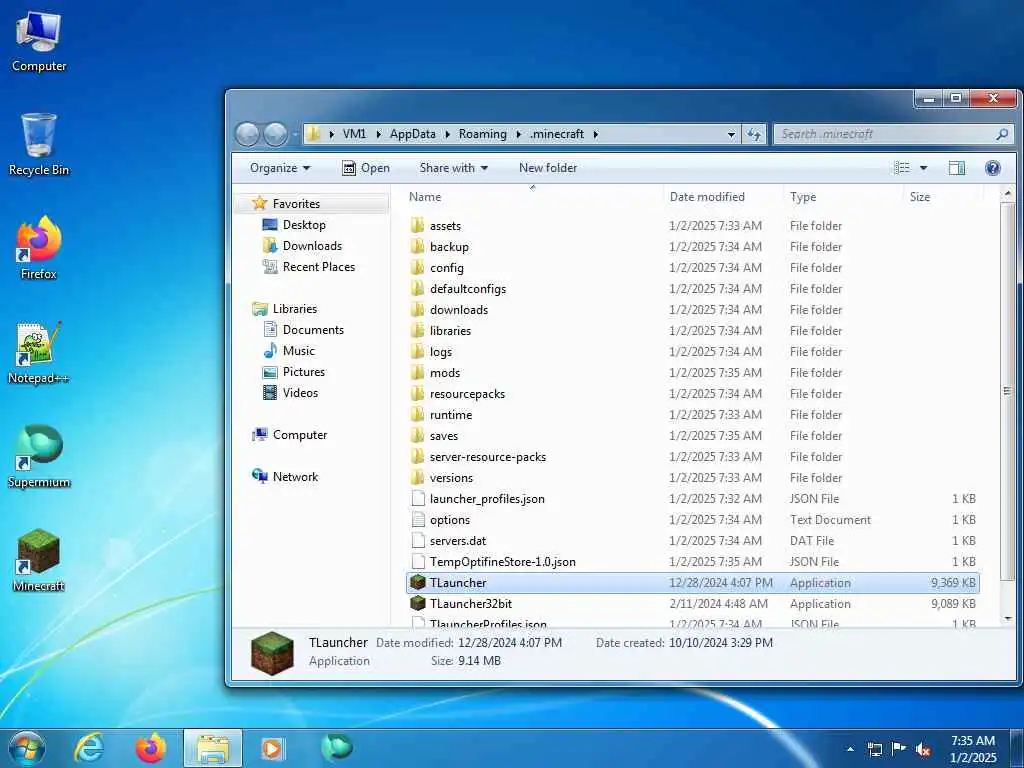This screenshot has width=1024, height=768.
Task: Expand the arrow after Roaming in breadcrumb
Action: pos(518,134)
